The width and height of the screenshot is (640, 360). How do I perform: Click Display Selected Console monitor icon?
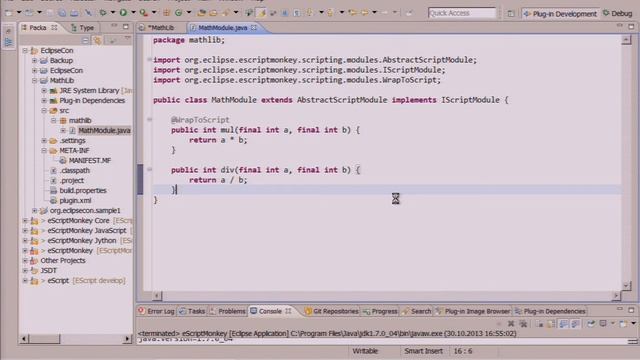603,324
